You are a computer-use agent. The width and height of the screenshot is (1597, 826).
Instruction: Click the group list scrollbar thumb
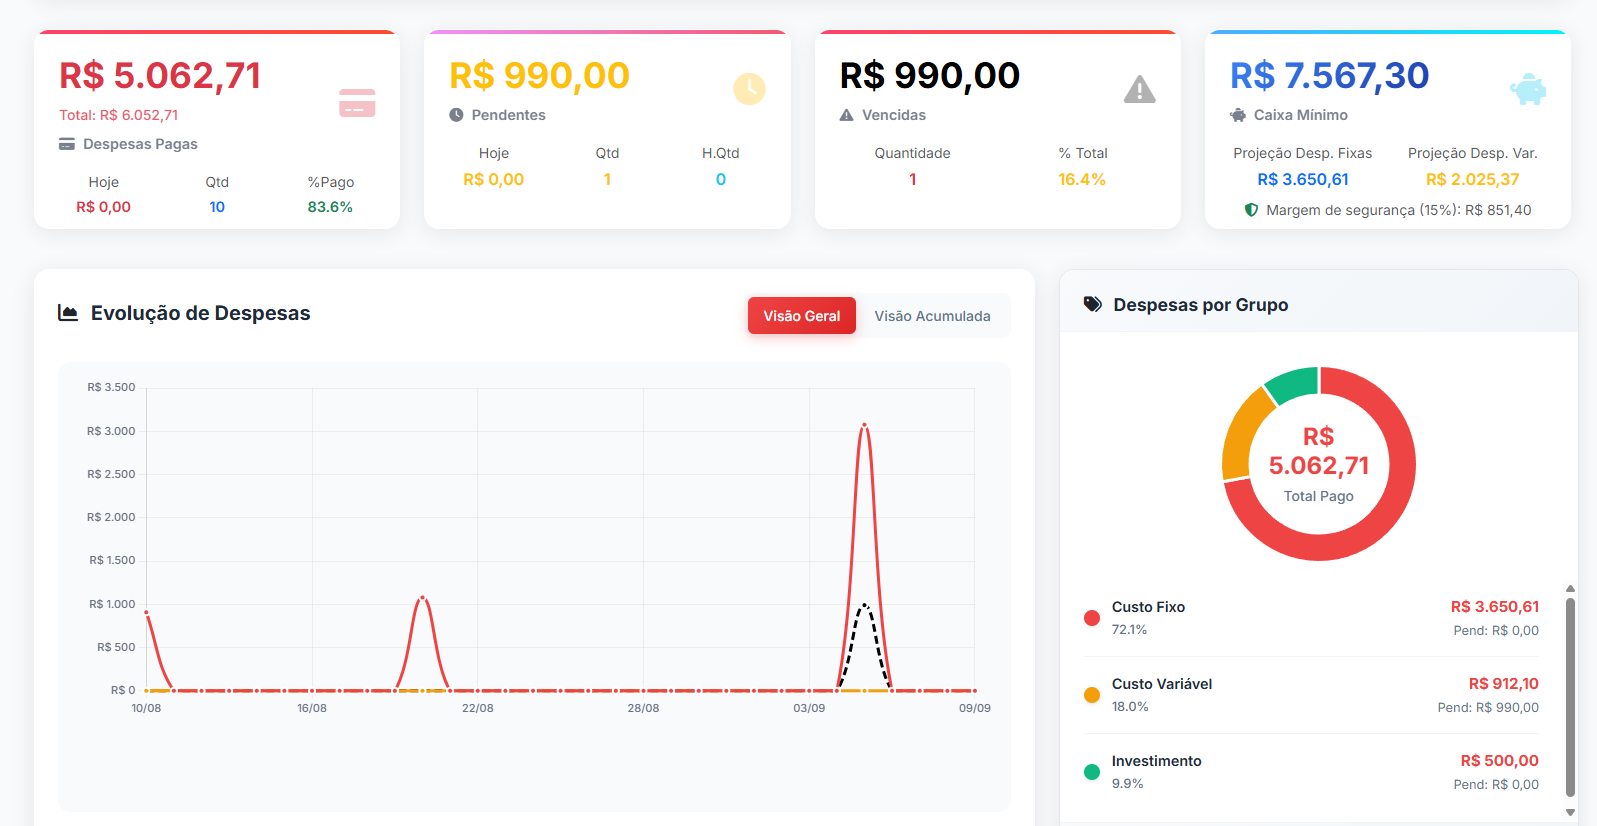pyautogui.click(x=1570, y=697)
